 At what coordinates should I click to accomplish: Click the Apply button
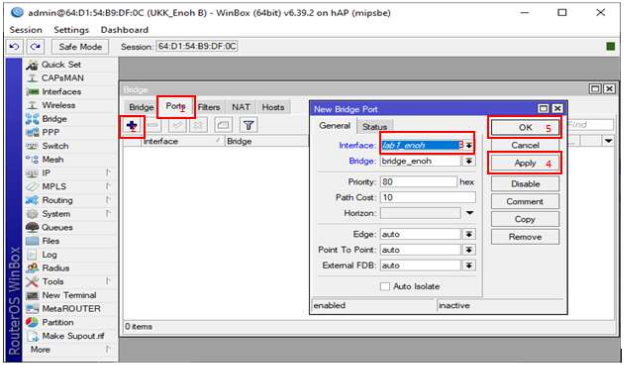pyautogui.click(x=525, y=163)
